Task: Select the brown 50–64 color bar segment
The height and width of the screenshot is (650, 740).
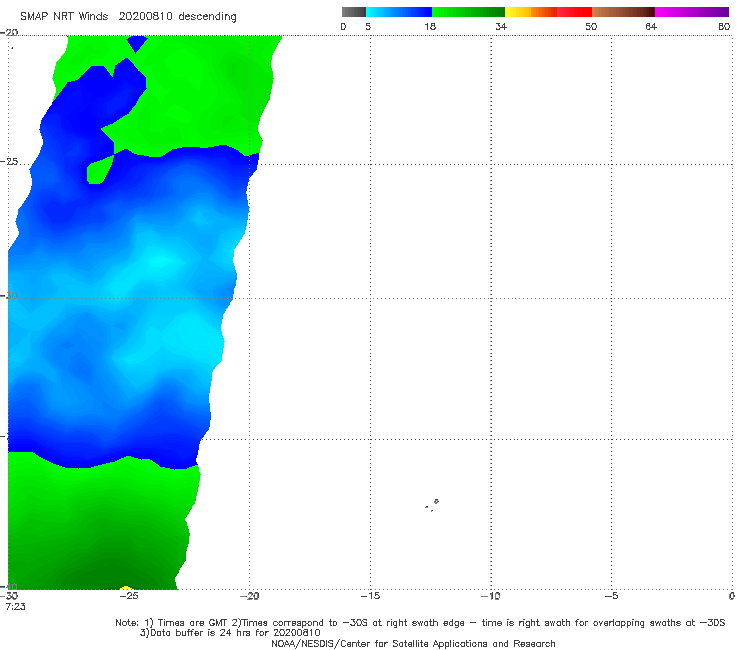Action: point(623,12)
